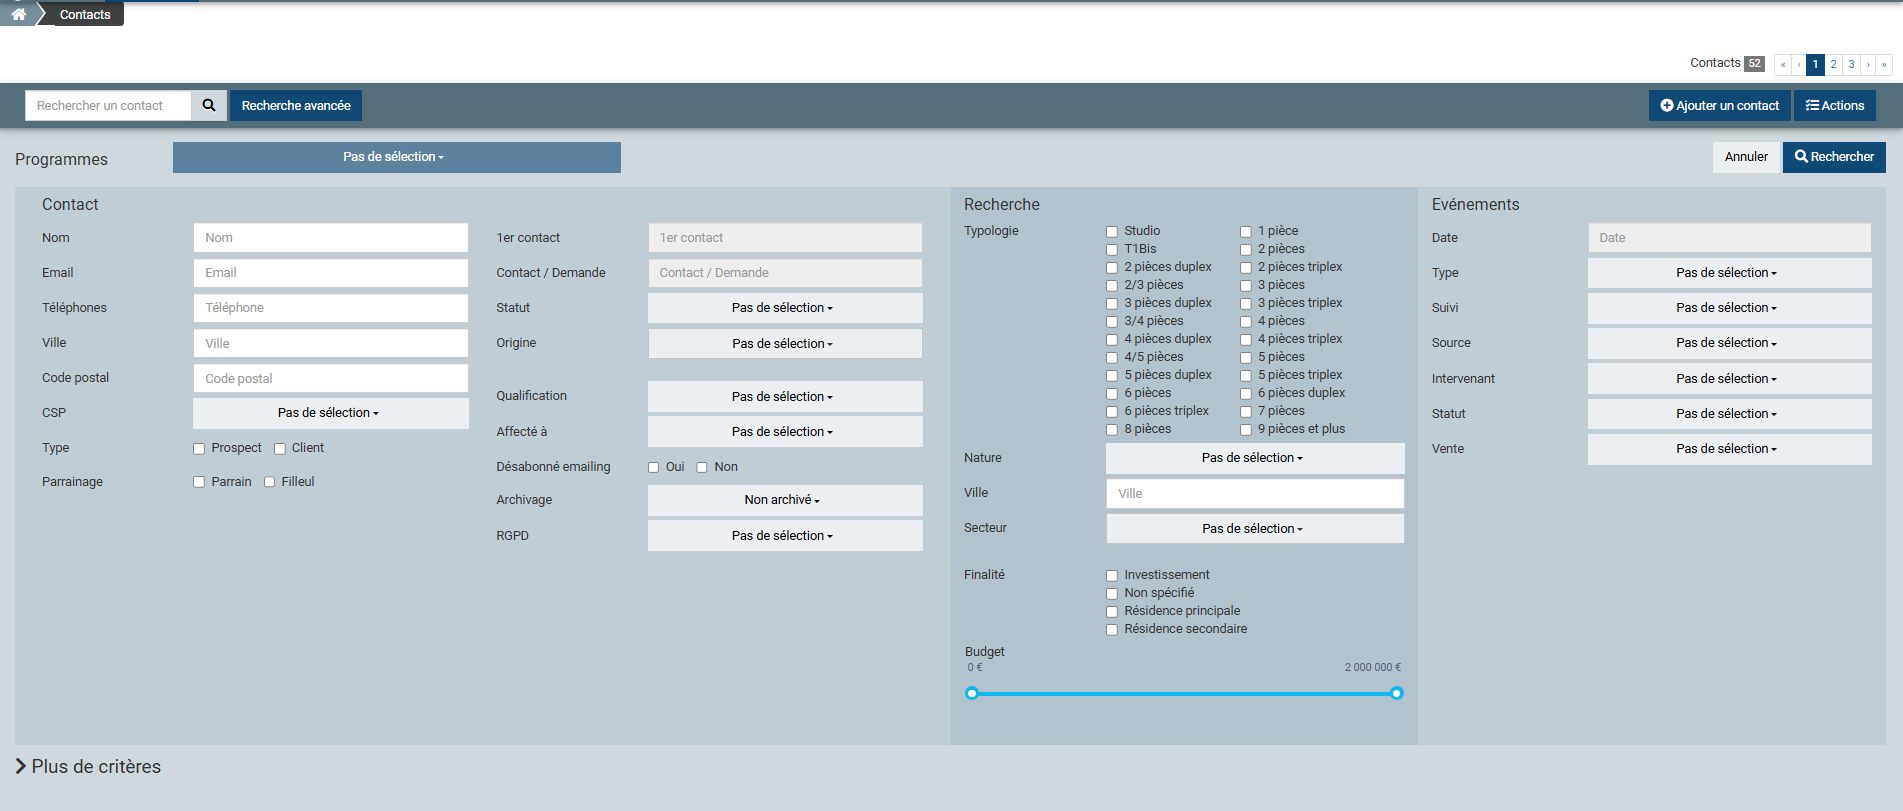Click the Nom input field
This screenshot has width=1903, height=811.
[330, 238]
